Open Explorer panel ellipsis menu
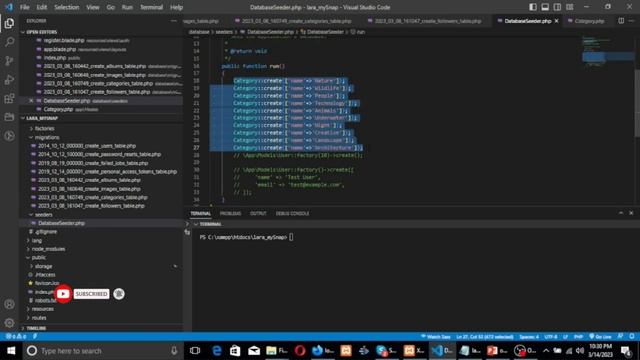The height and width of the screenshot is (360, 640). [174, 21]
